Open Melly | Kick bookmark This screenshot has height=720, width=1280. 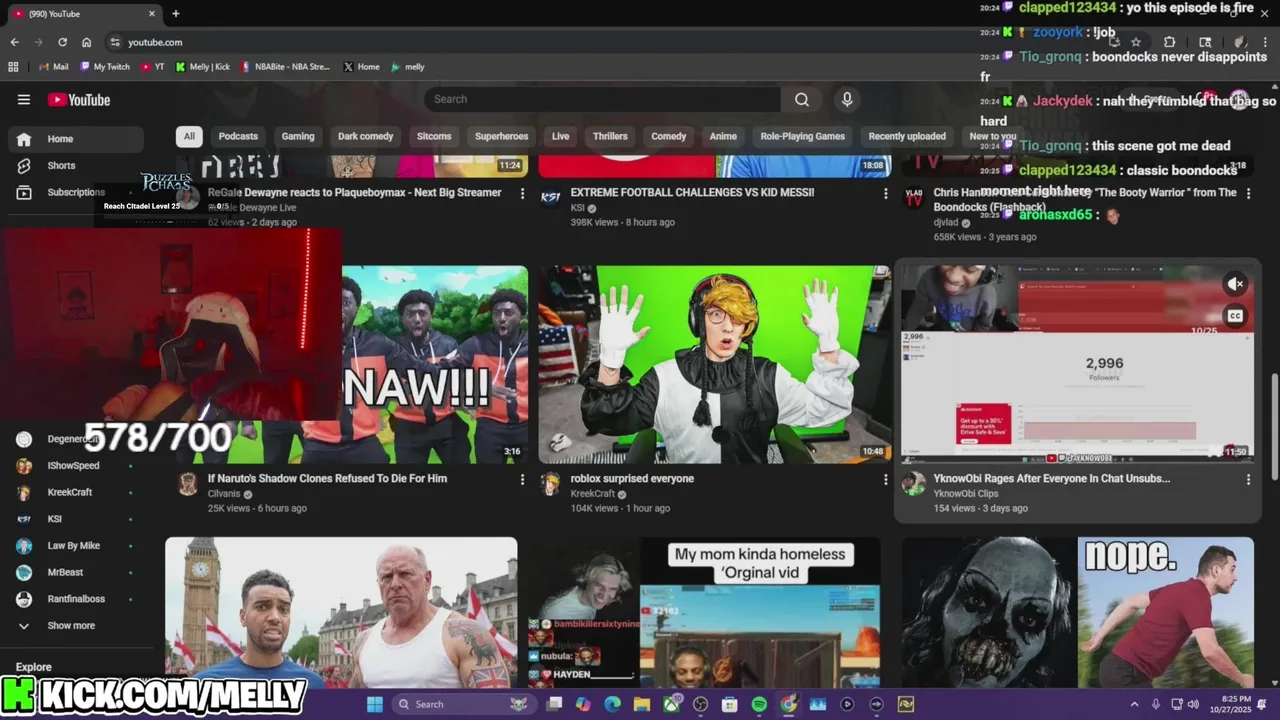[203, 67]
